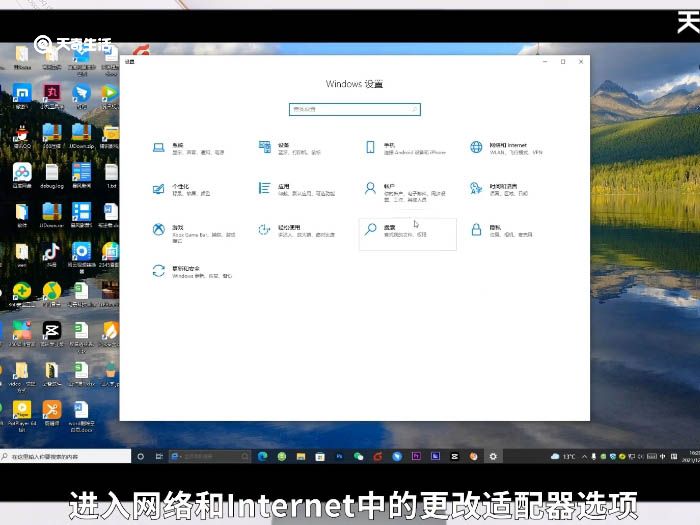Select the DingTalk blue wing desktop icon
Screen dimensions: 700x525
[81, 96]
